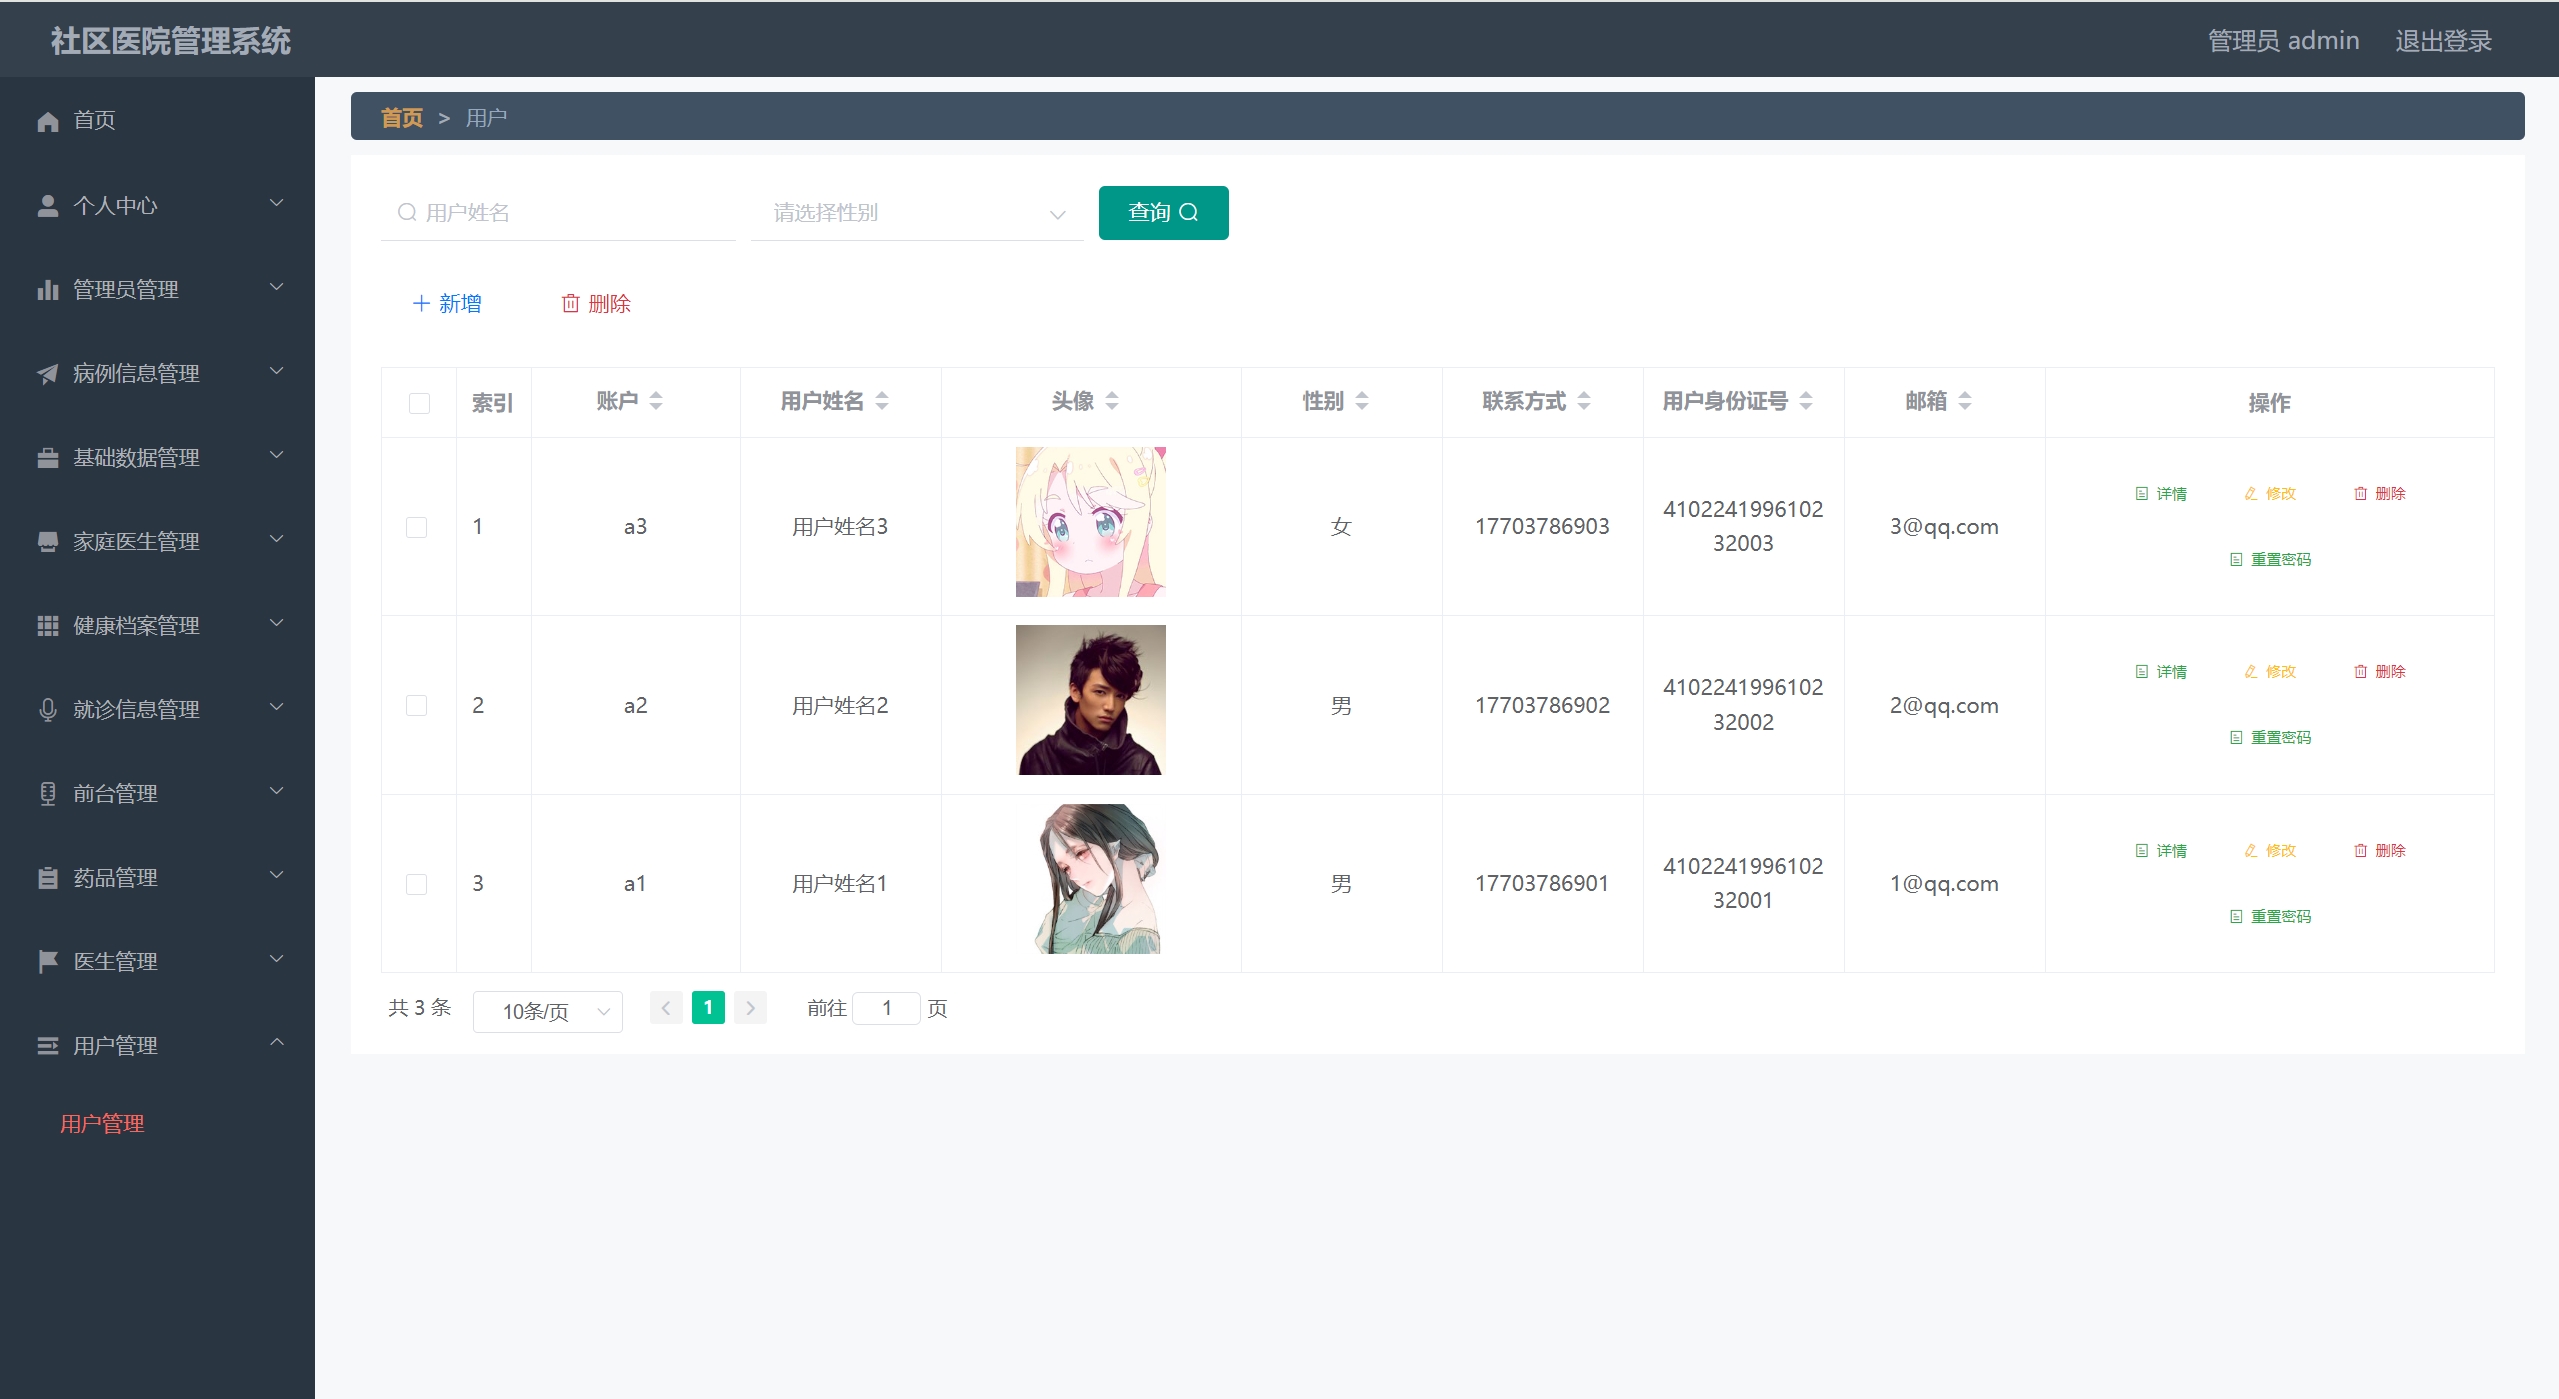
Task: Collapse the 用户管理 sidebar section
Action: (x=158, y=1045)
